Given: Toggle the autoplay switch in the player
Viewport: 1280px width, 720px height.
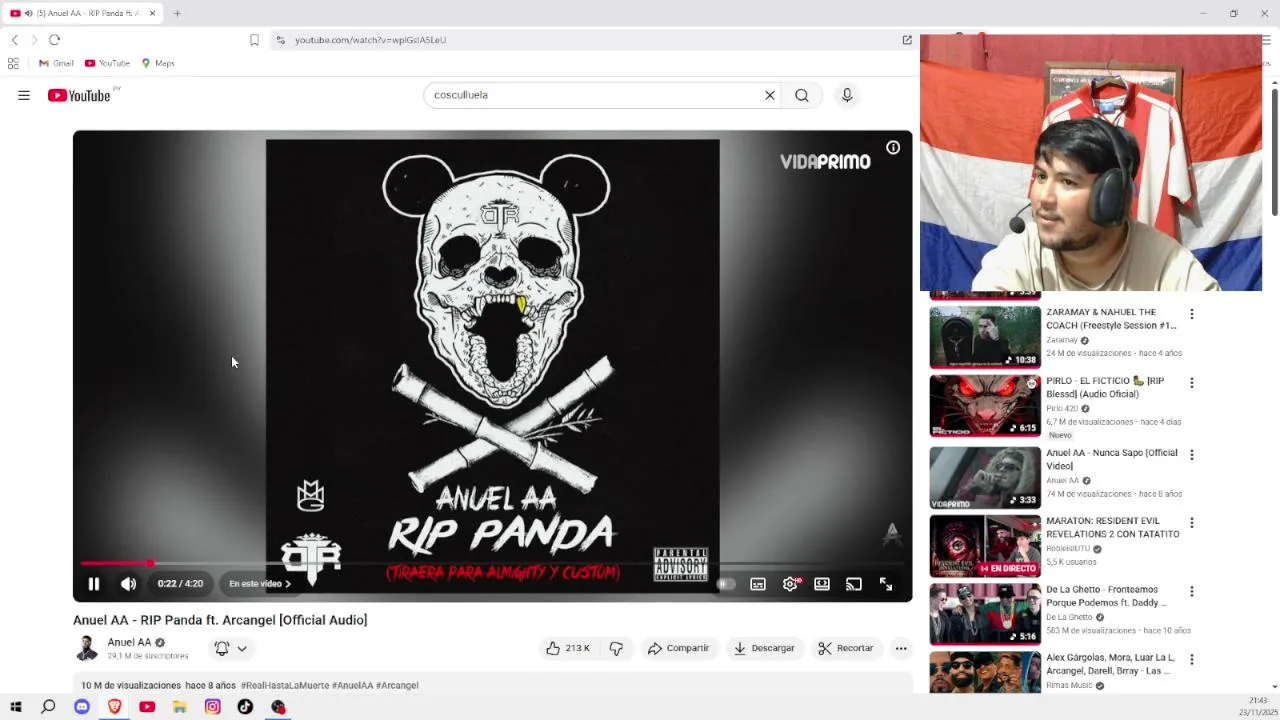Looking at the screenshot, I should tap(725, 584).
